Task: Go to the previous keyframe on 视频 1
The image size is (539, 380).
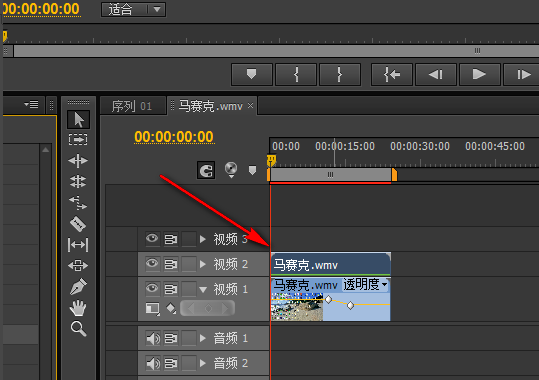Action: 191,308
